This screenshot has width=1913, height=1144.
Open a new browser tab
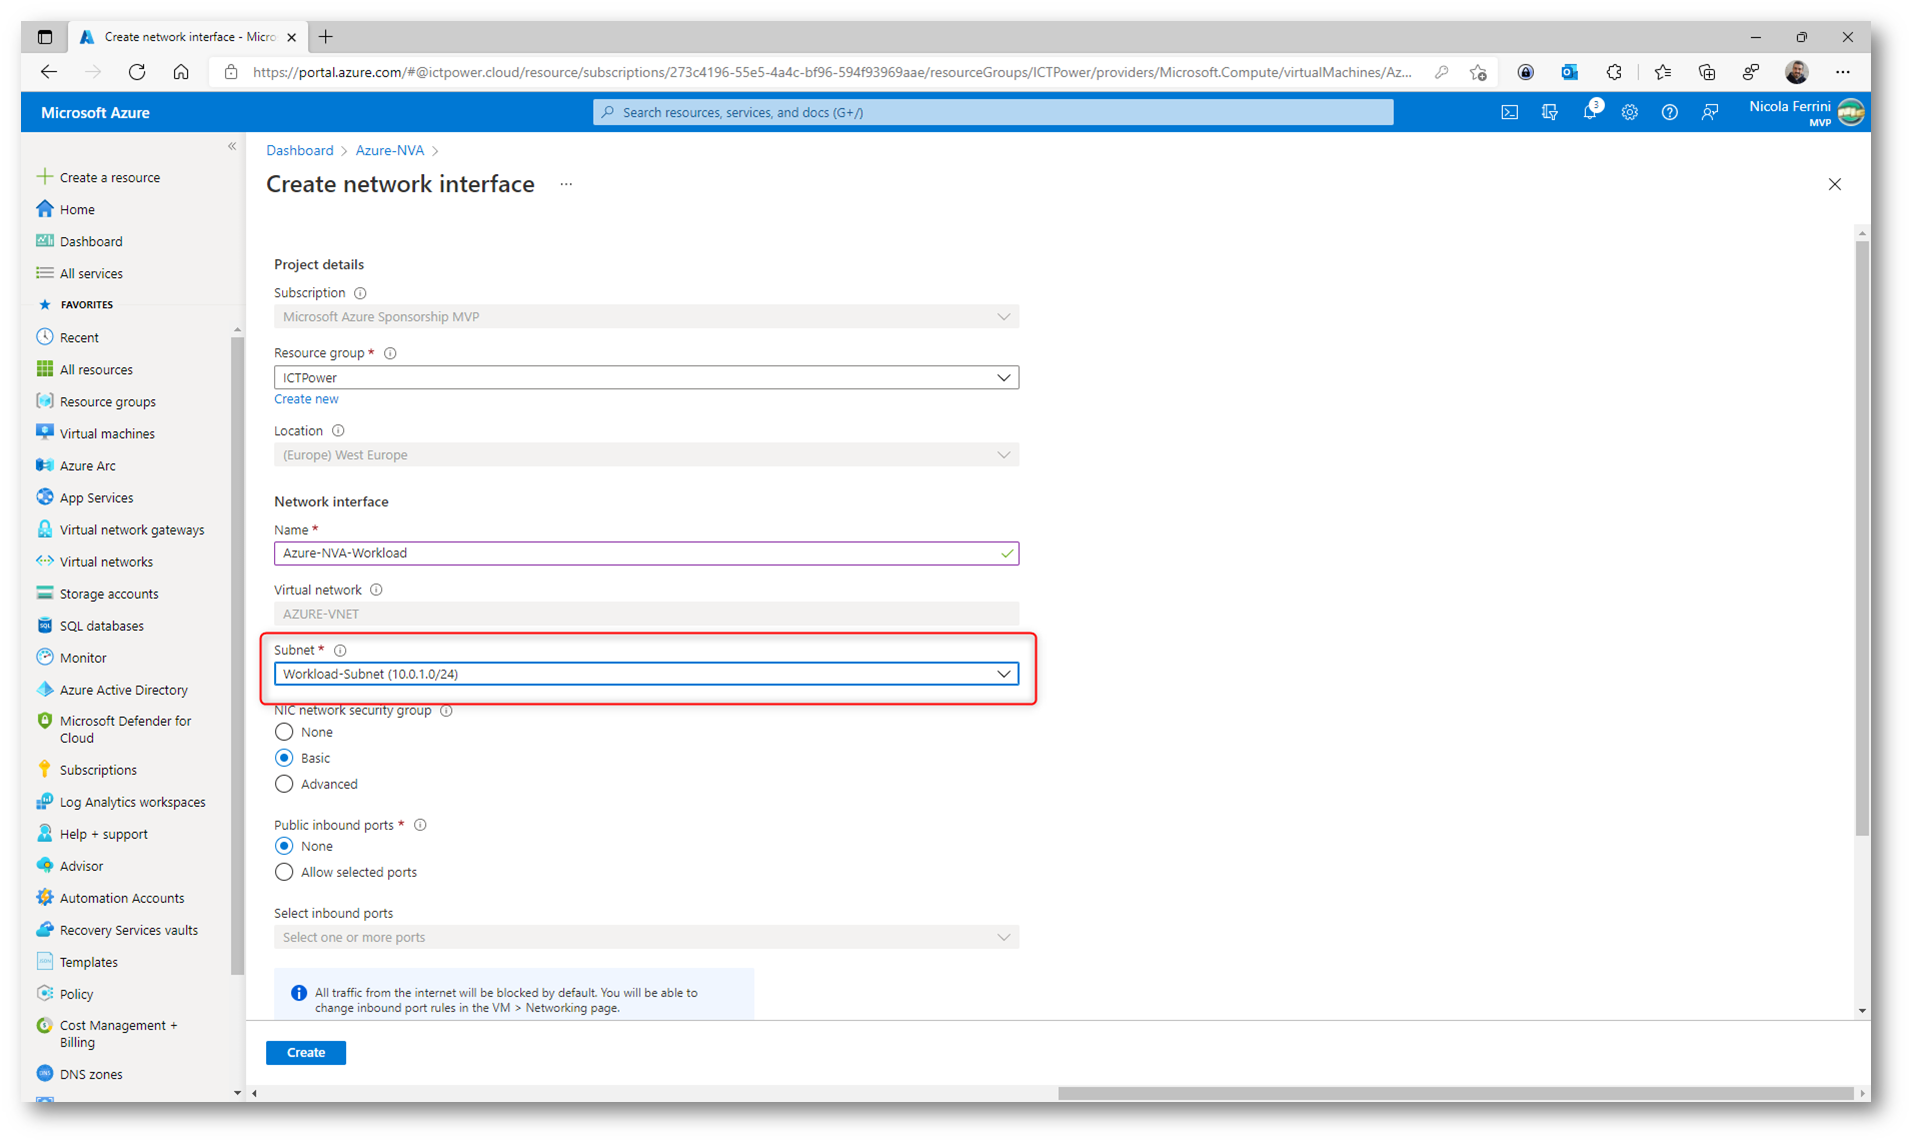coord(326,37)
